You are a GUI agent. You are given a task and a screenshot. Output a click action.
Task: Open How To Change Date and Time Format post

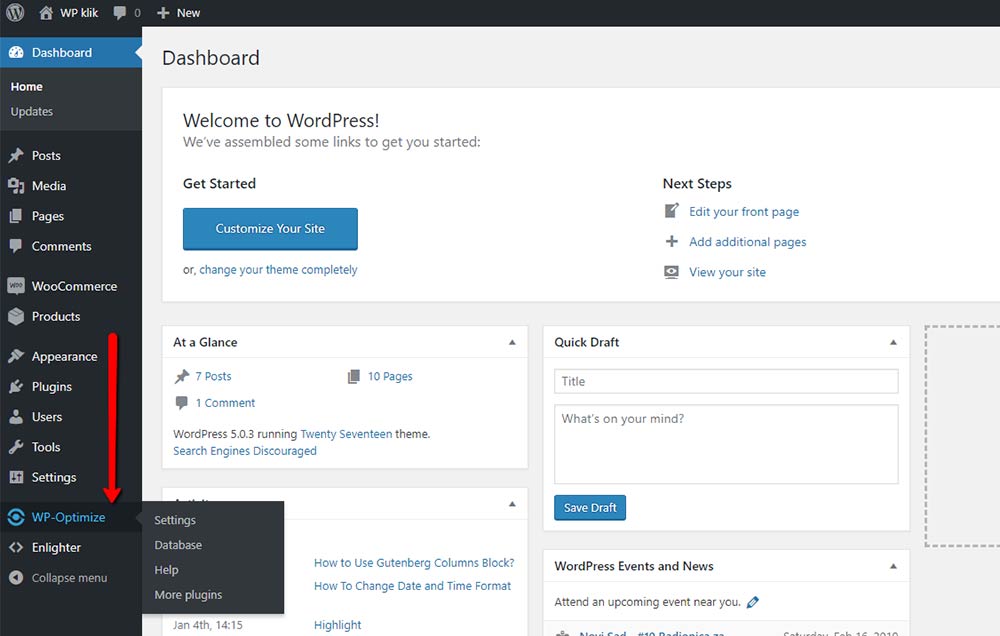[x=413, y=586]
